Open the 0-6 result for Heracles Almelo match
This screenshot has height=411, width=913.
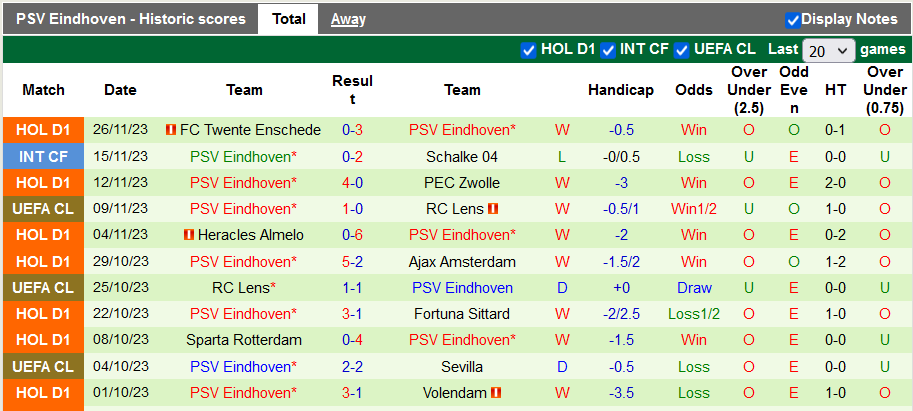(x=352, y=235)
